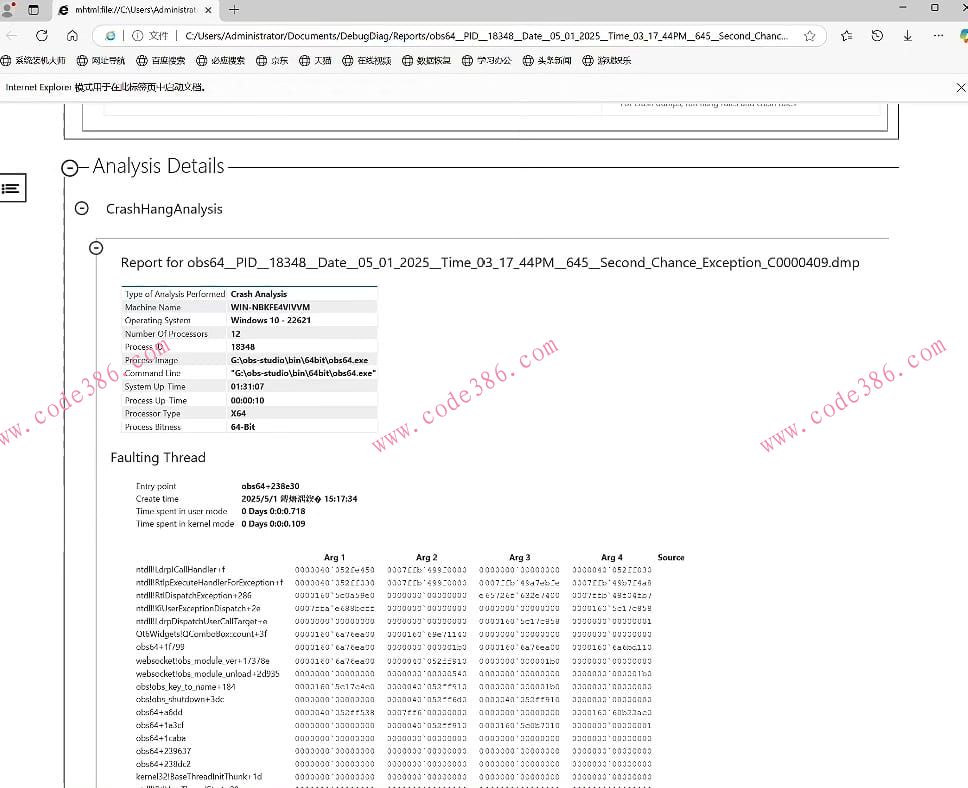Open the browser history icon

pos(877,35)
